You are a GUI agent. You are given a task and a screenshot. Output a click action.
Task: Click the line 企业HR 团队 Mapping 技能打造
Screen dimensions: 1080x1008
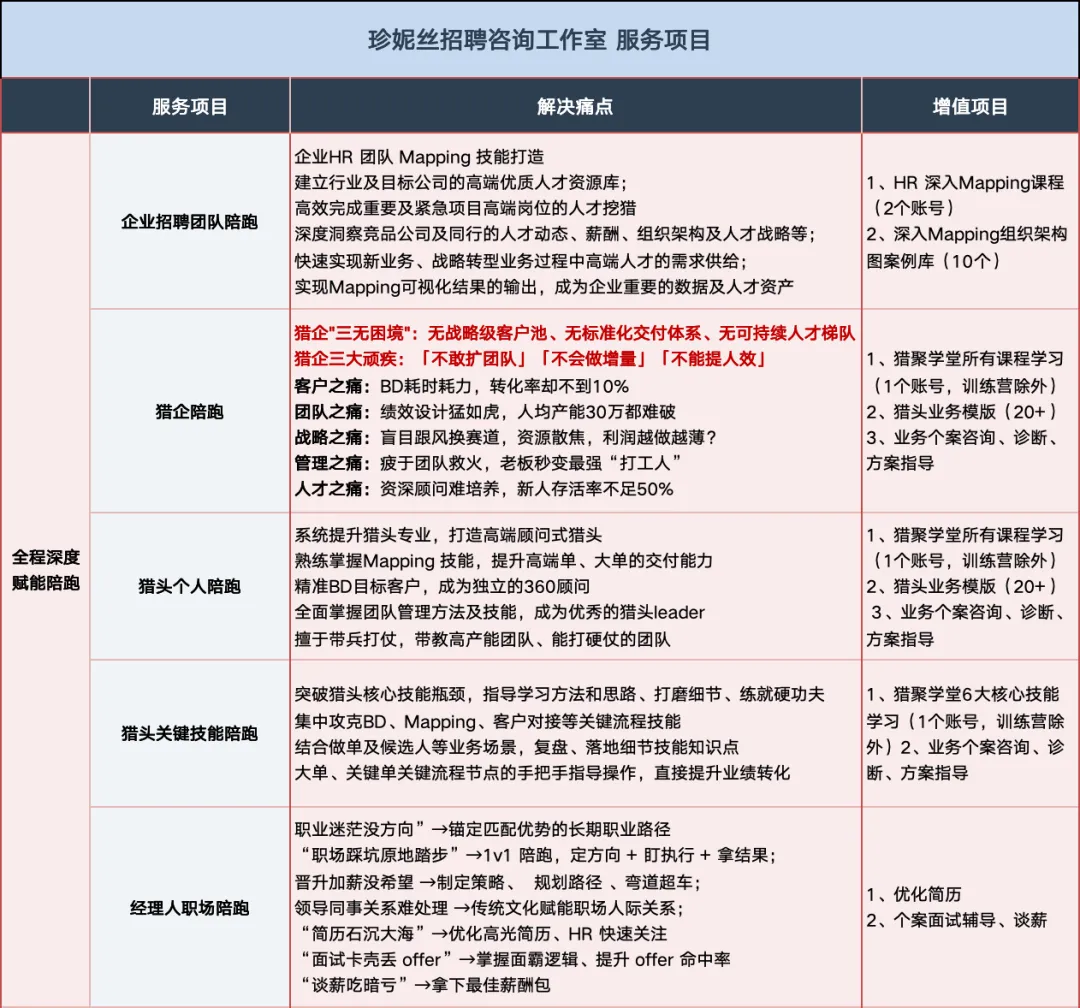click(x=419, y=157)
